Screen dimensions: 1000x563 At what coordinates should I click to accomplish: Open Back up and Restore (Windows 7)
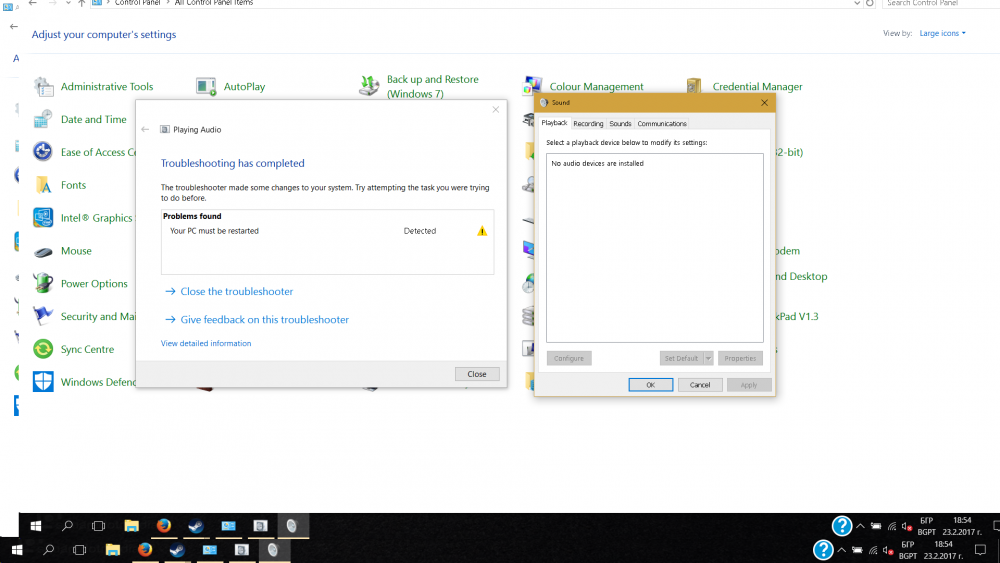pos(418,86)
